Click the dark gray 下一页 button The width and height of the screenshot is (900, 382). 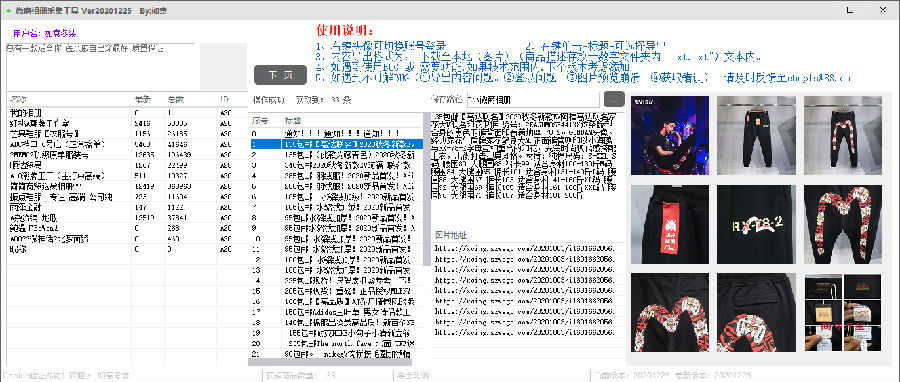(280, 75)
